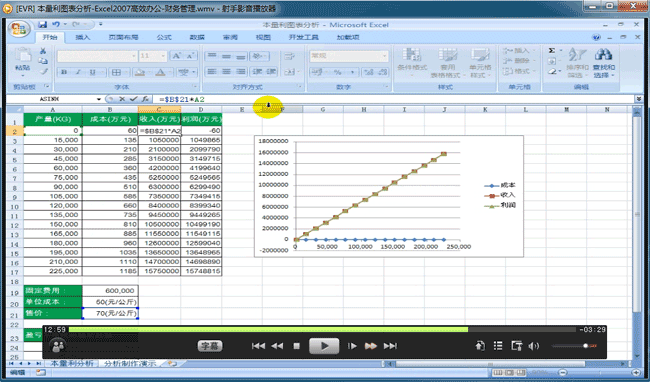Click the Cancel X in the formula bar
Viewport: 650px width, 382px height.
122,99
